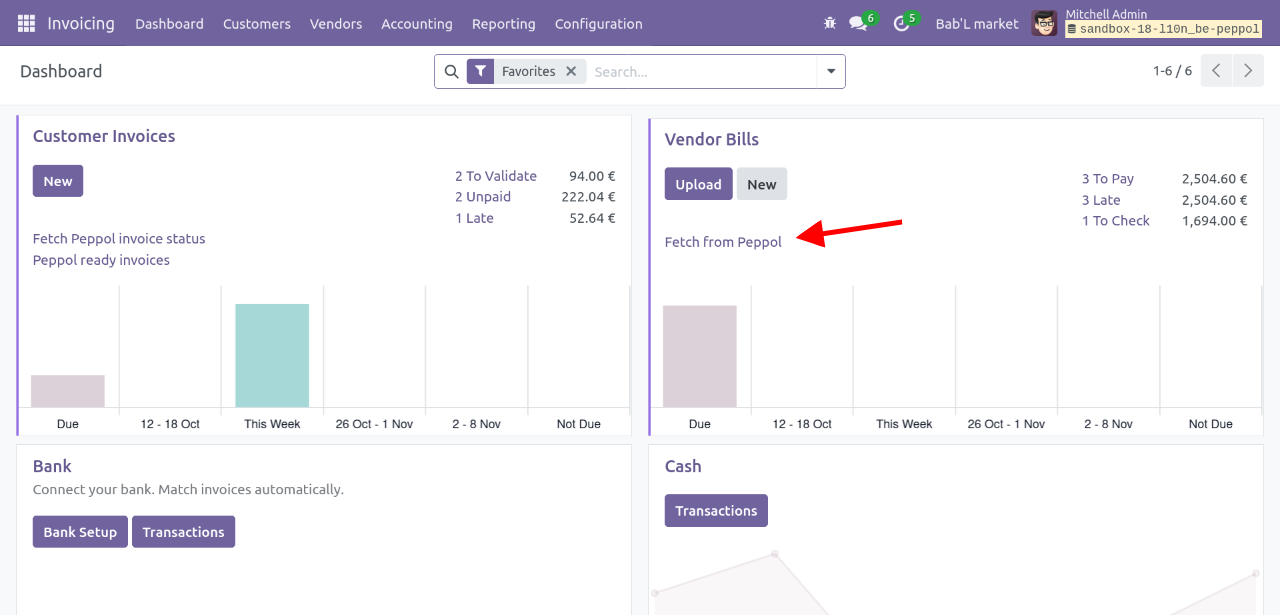The width and height of the screenshot is (1280, 615).
Task: Go to the next page arrow
Action: click(x=1247, y=71)
